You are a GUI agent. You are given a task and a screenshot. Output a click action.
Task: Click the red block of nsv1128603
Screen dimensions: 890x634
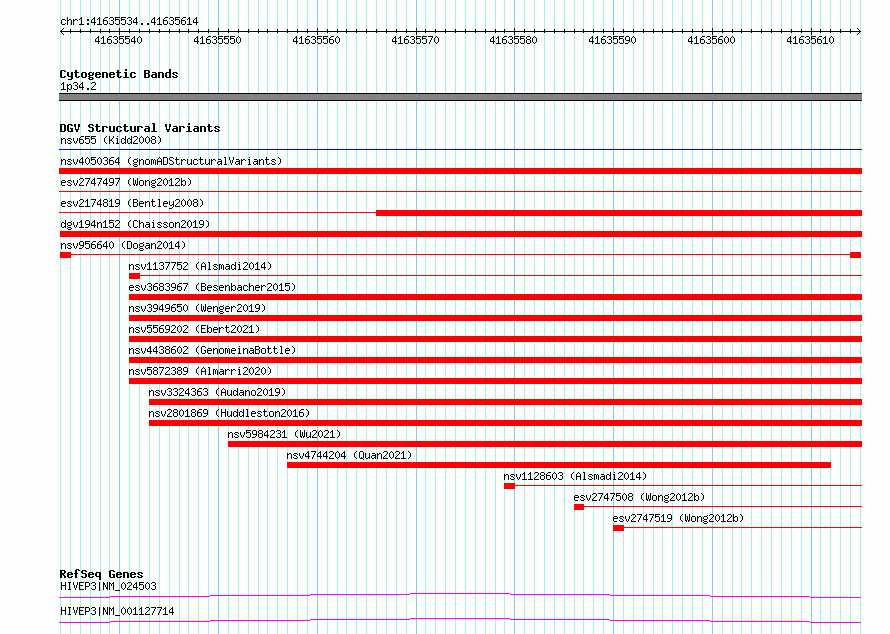(510, 486)
